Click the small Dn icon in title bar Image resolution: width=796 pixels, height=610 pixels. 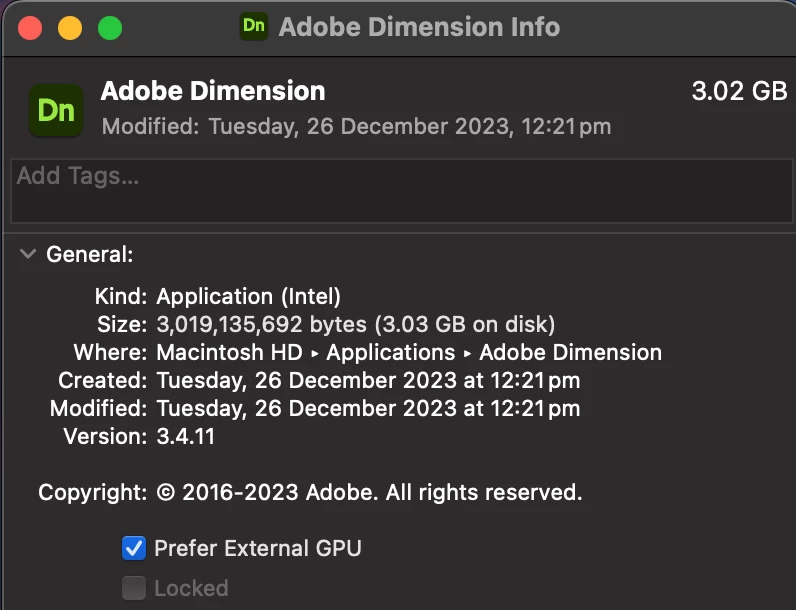tap(254, 26)
